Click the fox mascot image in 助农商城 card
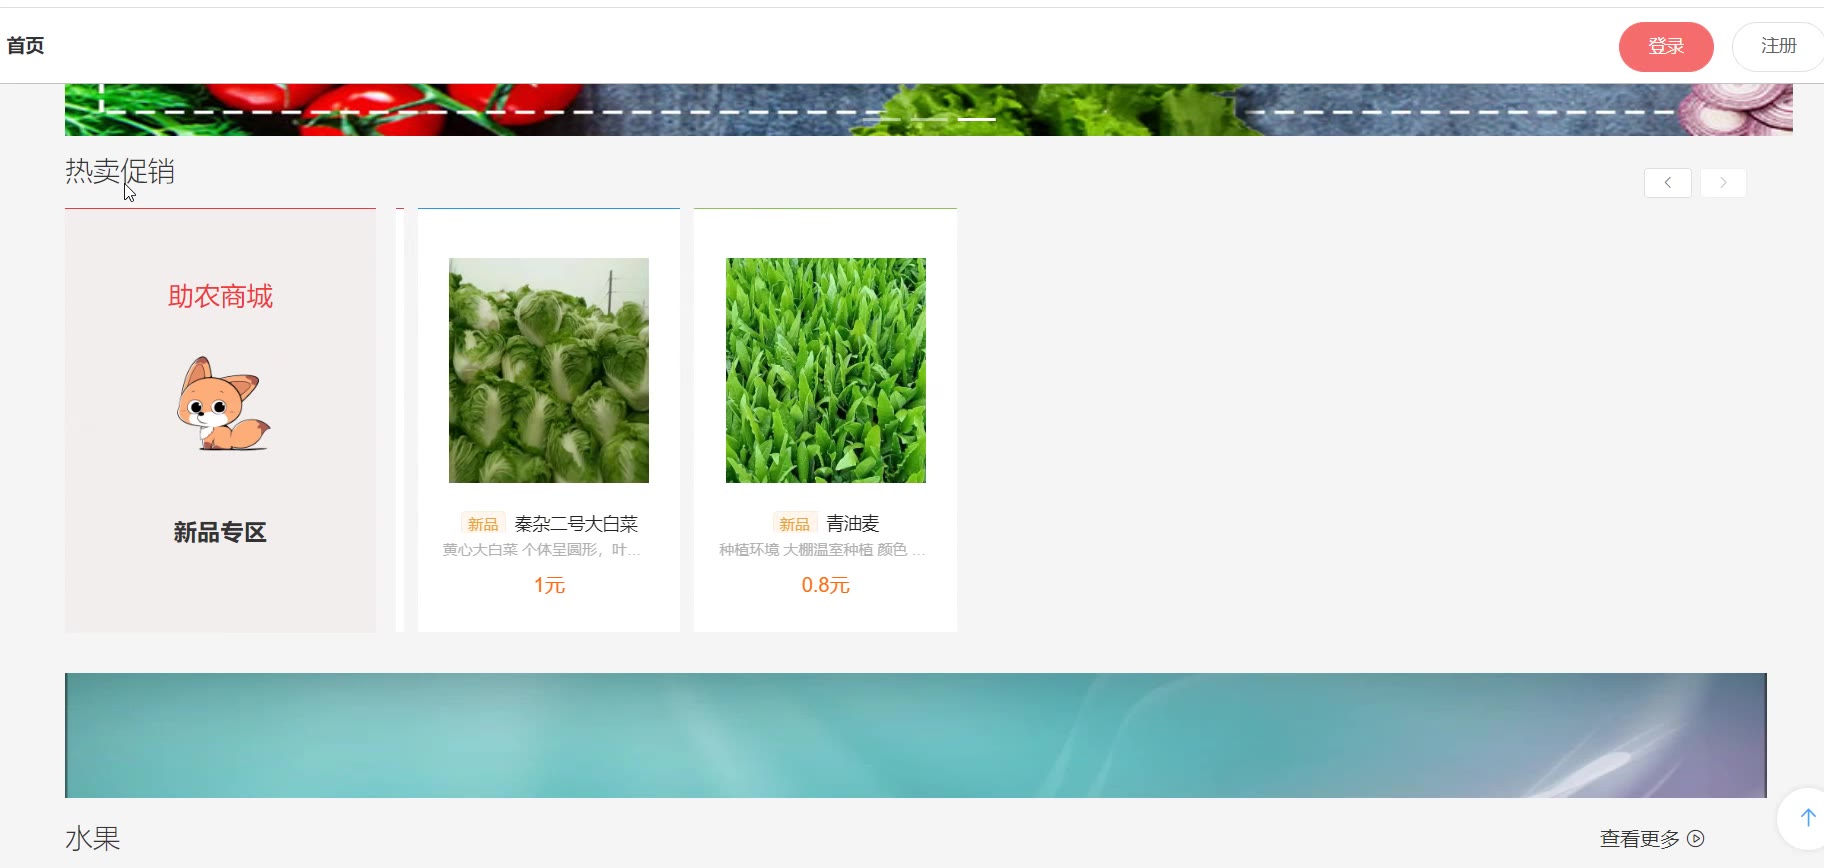The height and width of the screenshot is (868, 1824). [x=222, y=404]
